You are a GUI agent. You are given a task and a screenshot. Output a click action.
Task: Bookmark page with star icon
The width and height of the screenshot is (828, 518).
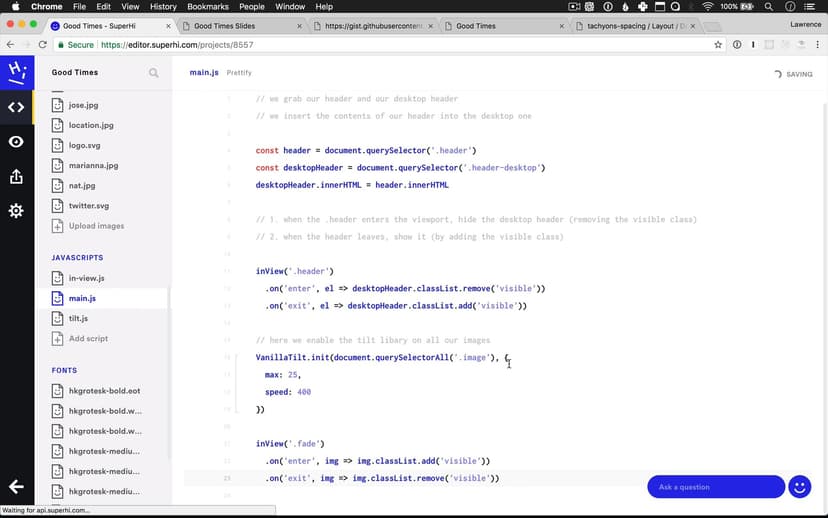(718, 45)
